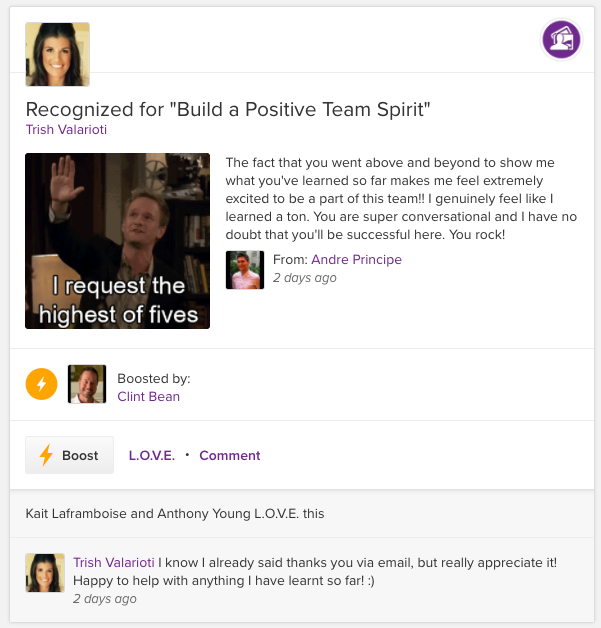Viewport: 601px width, 628px height.
Task: Open Trish Valarioti's large profile photo at top
Action: (x=57, y=54)
